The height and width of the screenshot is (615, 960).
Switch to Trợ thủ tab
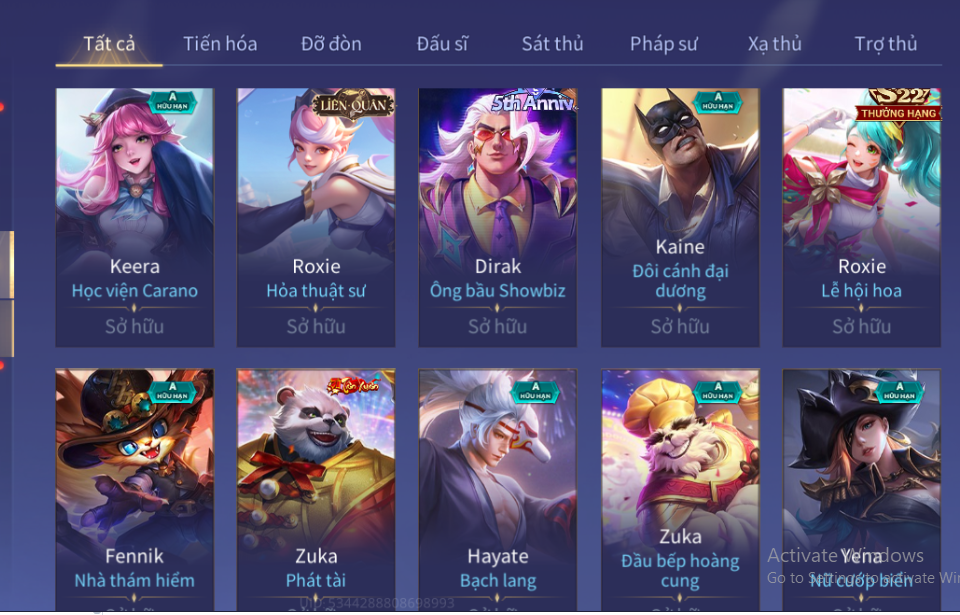885,43
